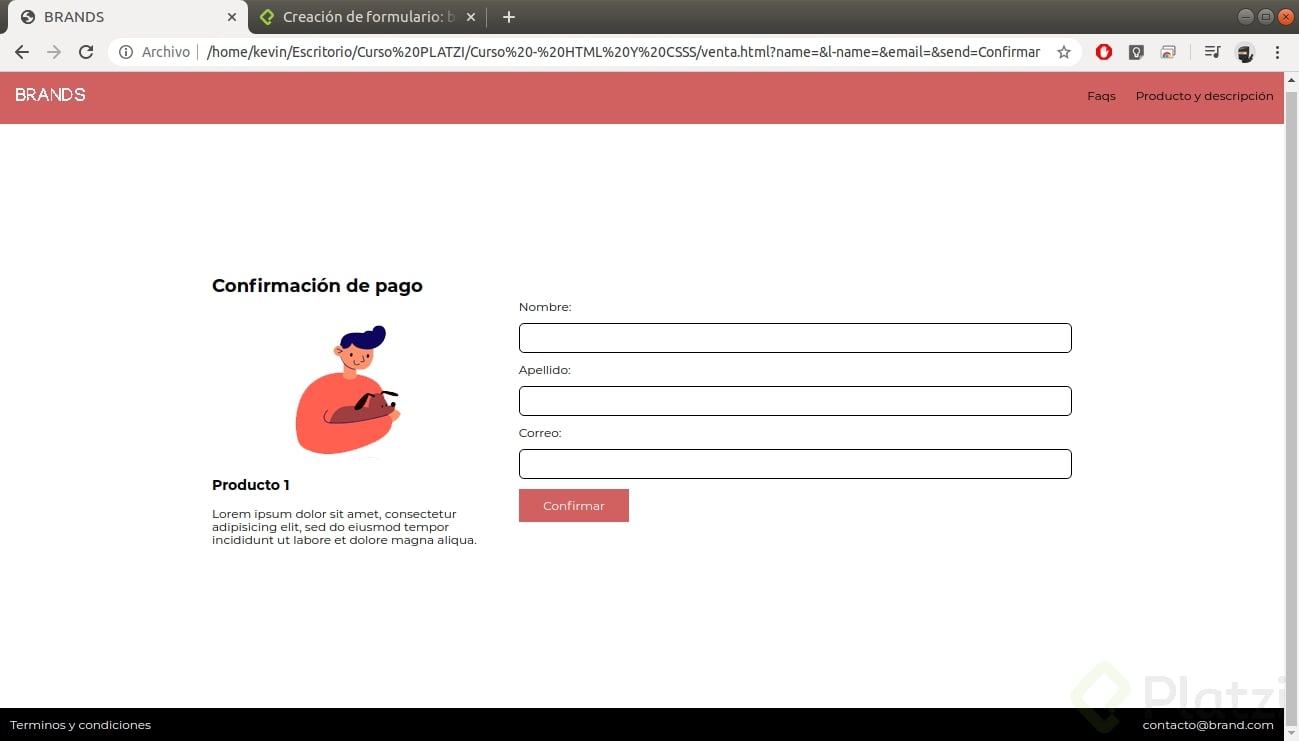Bookmark this page using the star icon
The image size is (1299, 741).
[1064, 52]
